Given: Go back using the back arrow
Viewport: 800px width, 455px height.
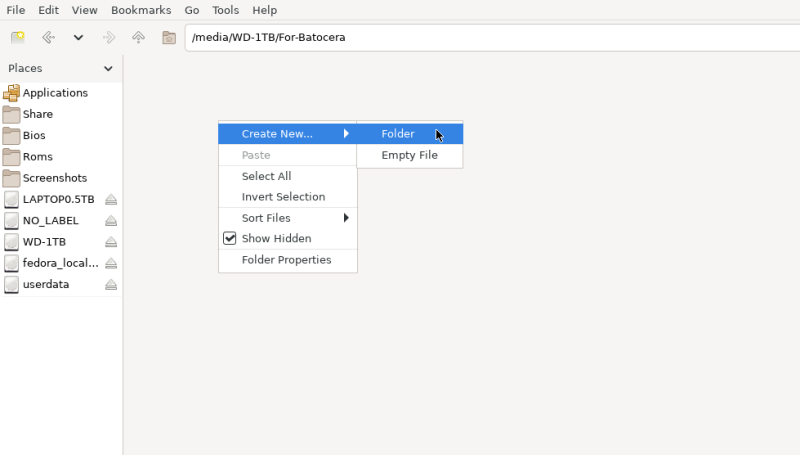Looking at the screenshot, I should [48, 37].
